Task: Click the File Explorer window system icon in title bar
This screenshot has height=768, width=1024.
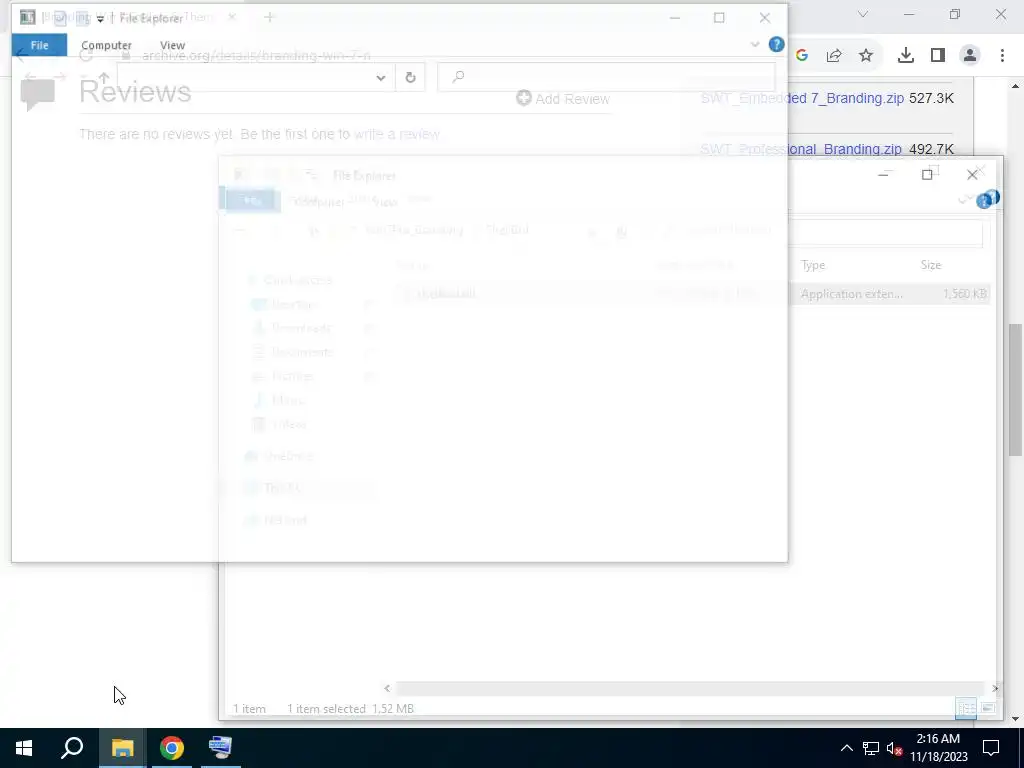Action: 27,18
